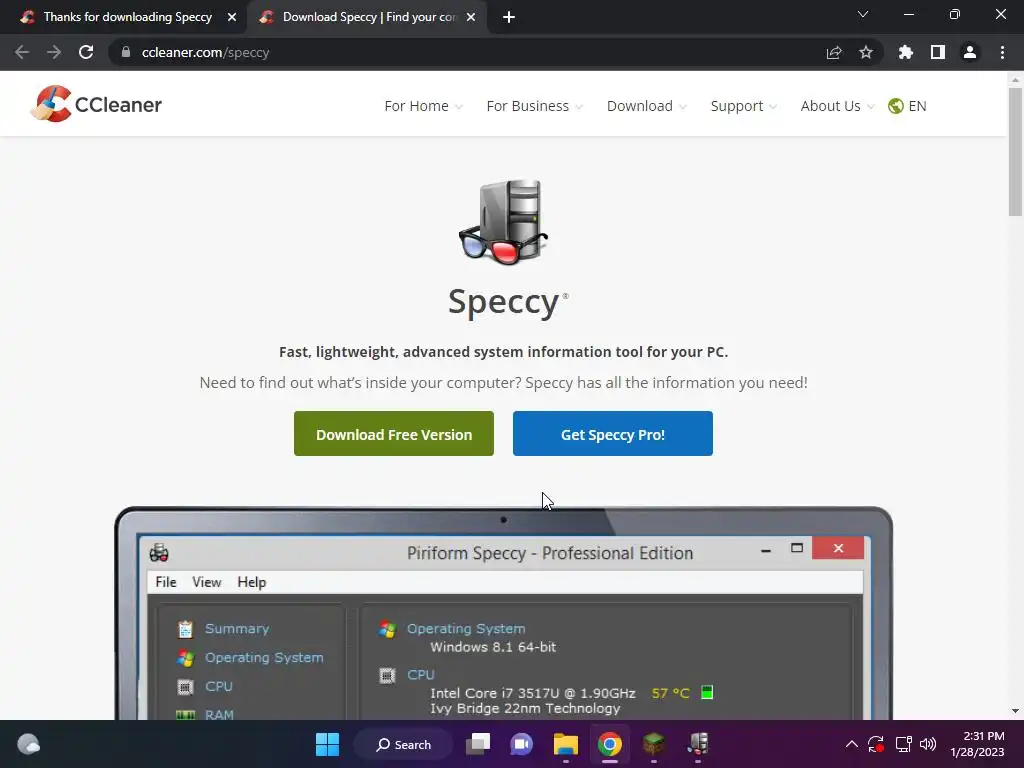Open Speccy app on taskbar

tap(697, 744)
